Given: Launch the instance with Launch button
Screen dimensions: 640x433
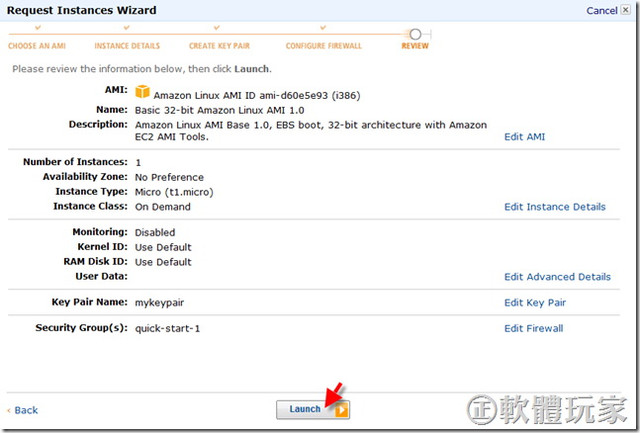Looking at the screenshot, I should [313, 409].
